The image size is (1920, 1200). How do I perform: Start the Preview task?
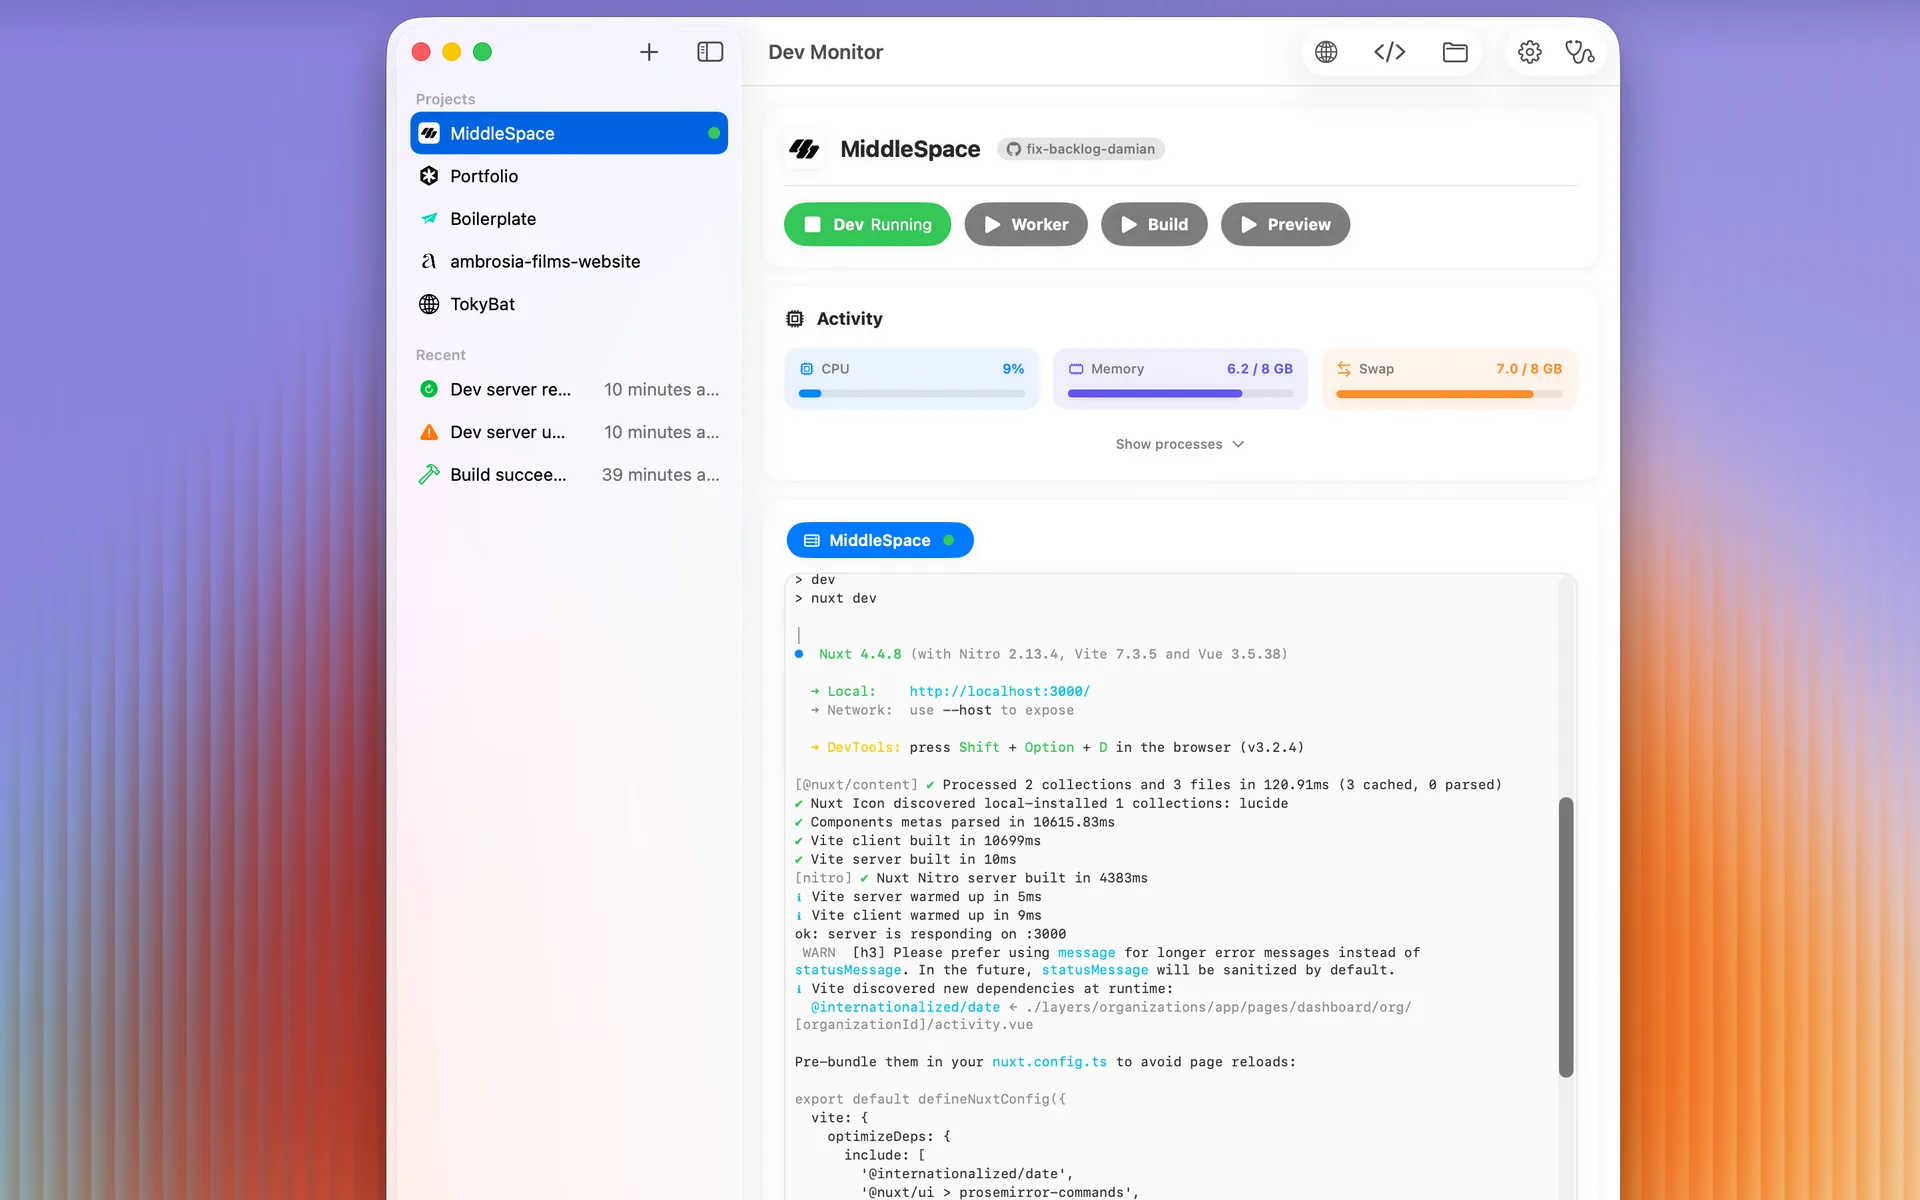[x=1285, y=225]
